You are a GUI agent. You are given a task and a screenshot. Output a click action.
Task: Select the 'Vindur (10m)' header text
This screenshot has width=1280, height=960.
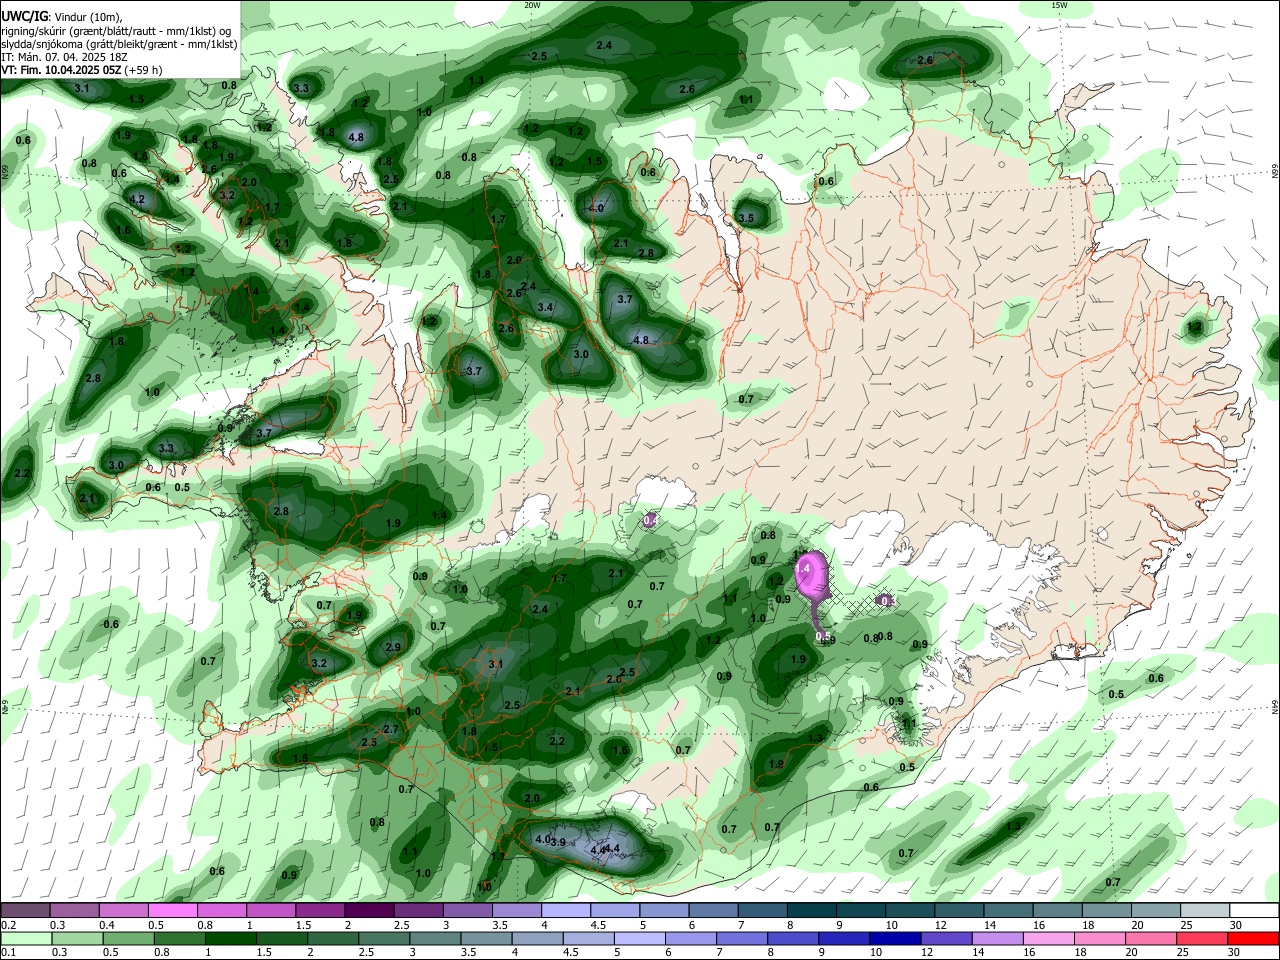(x=88, y=17)
